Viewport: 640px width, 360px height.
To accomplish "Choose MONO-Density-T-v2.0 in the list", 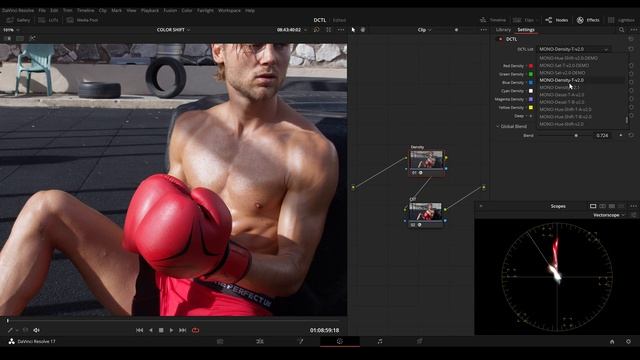I will tap(582, 80).
